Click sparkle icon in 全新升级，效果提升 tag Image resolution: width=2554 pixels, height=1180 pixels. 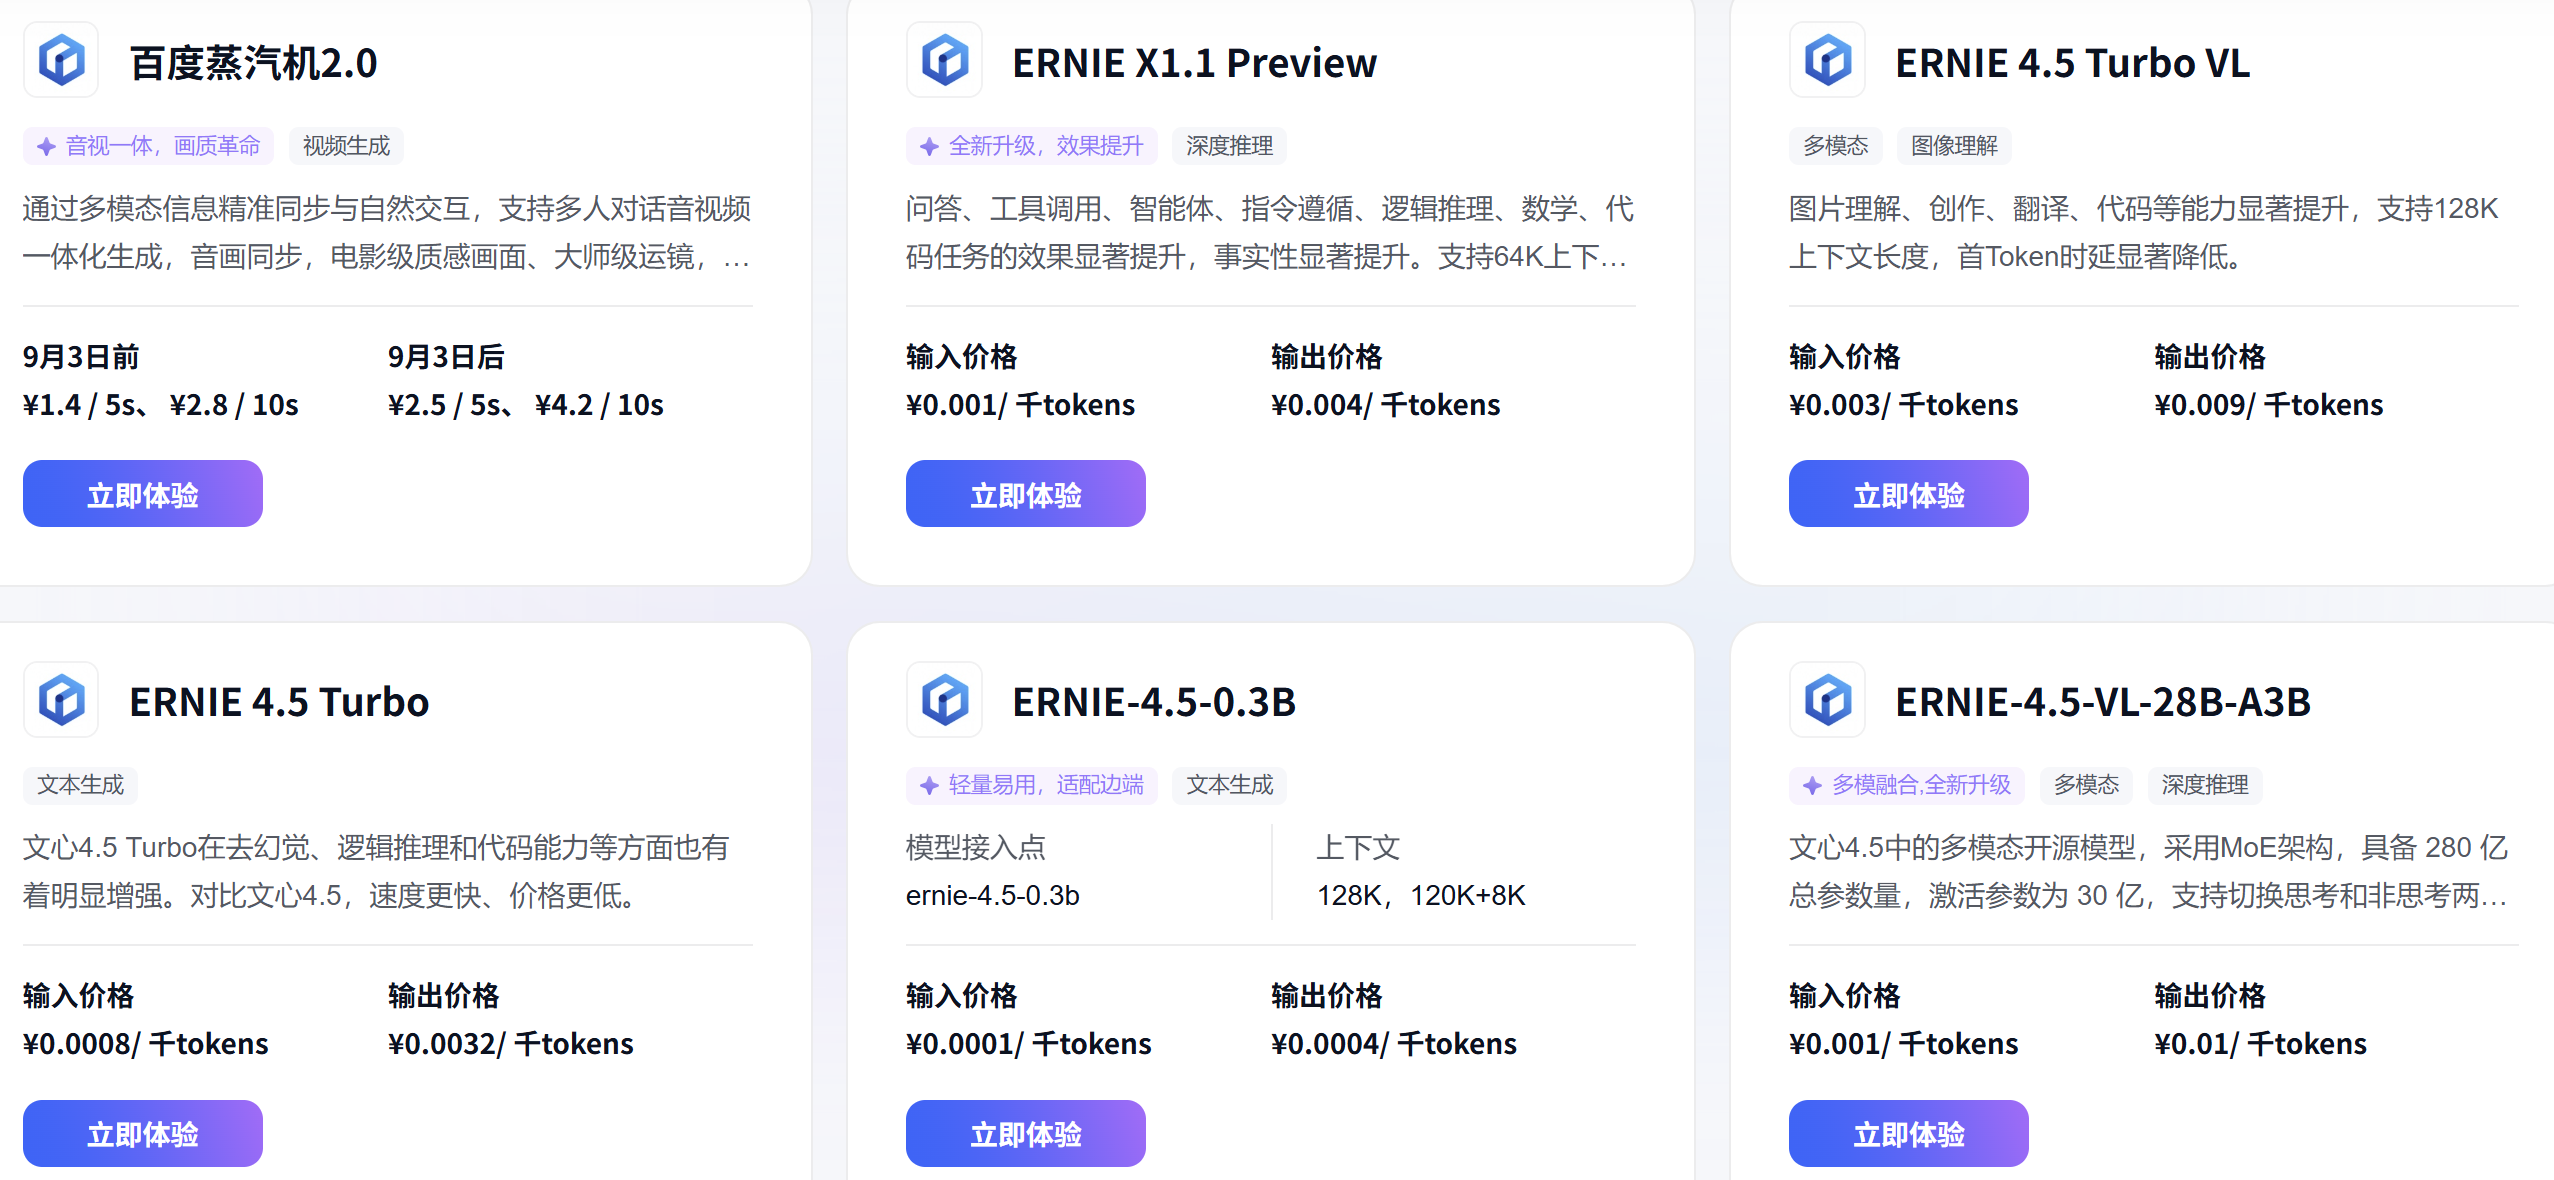[x=929, y=147]
